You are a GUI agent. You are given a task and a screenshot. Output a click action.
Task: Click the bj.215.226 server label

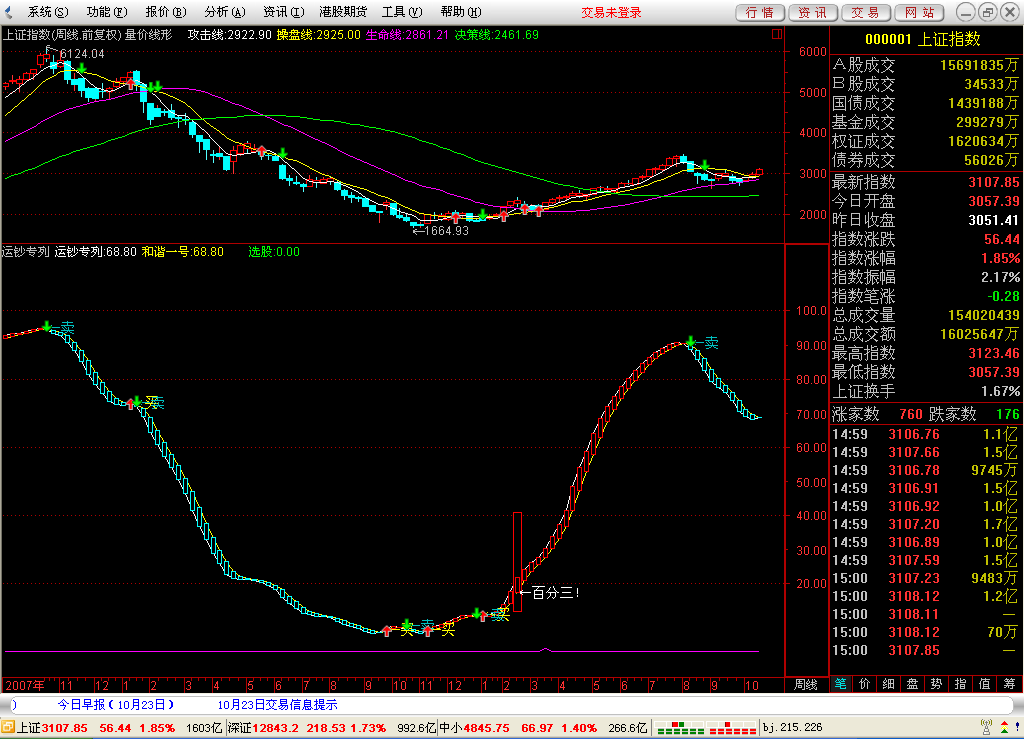pyautogui.click(x=792, y=727)
